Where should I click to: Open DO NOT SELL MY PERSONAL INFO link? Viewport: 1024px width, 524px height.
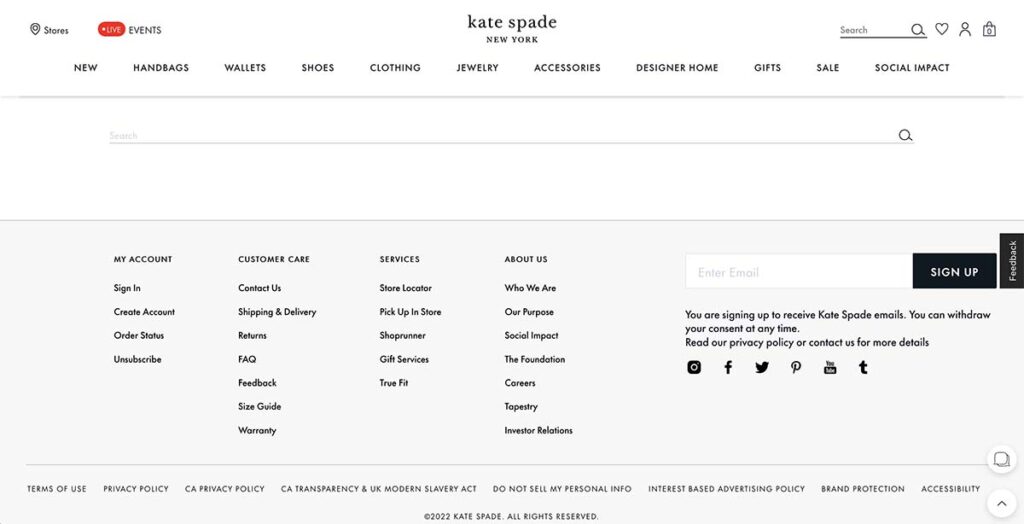562,489
